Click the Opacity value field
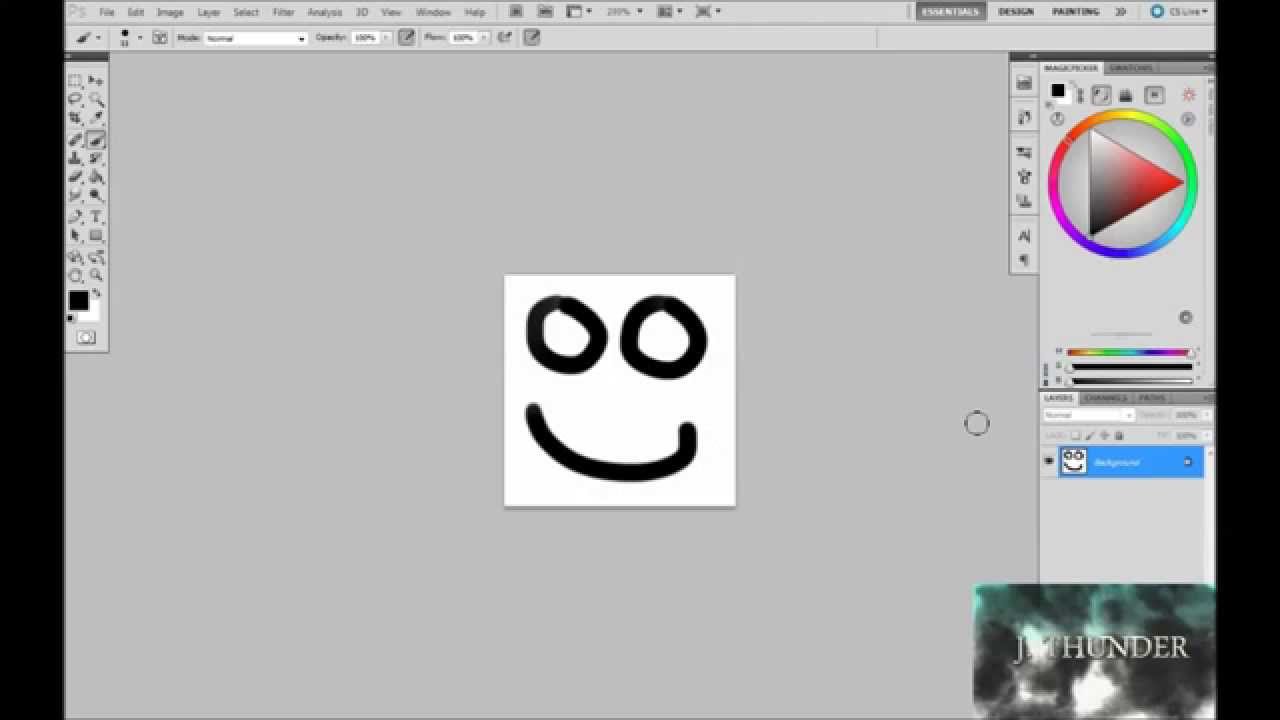This screenshot has width=1280, height=720. click(x=364, y=37)
